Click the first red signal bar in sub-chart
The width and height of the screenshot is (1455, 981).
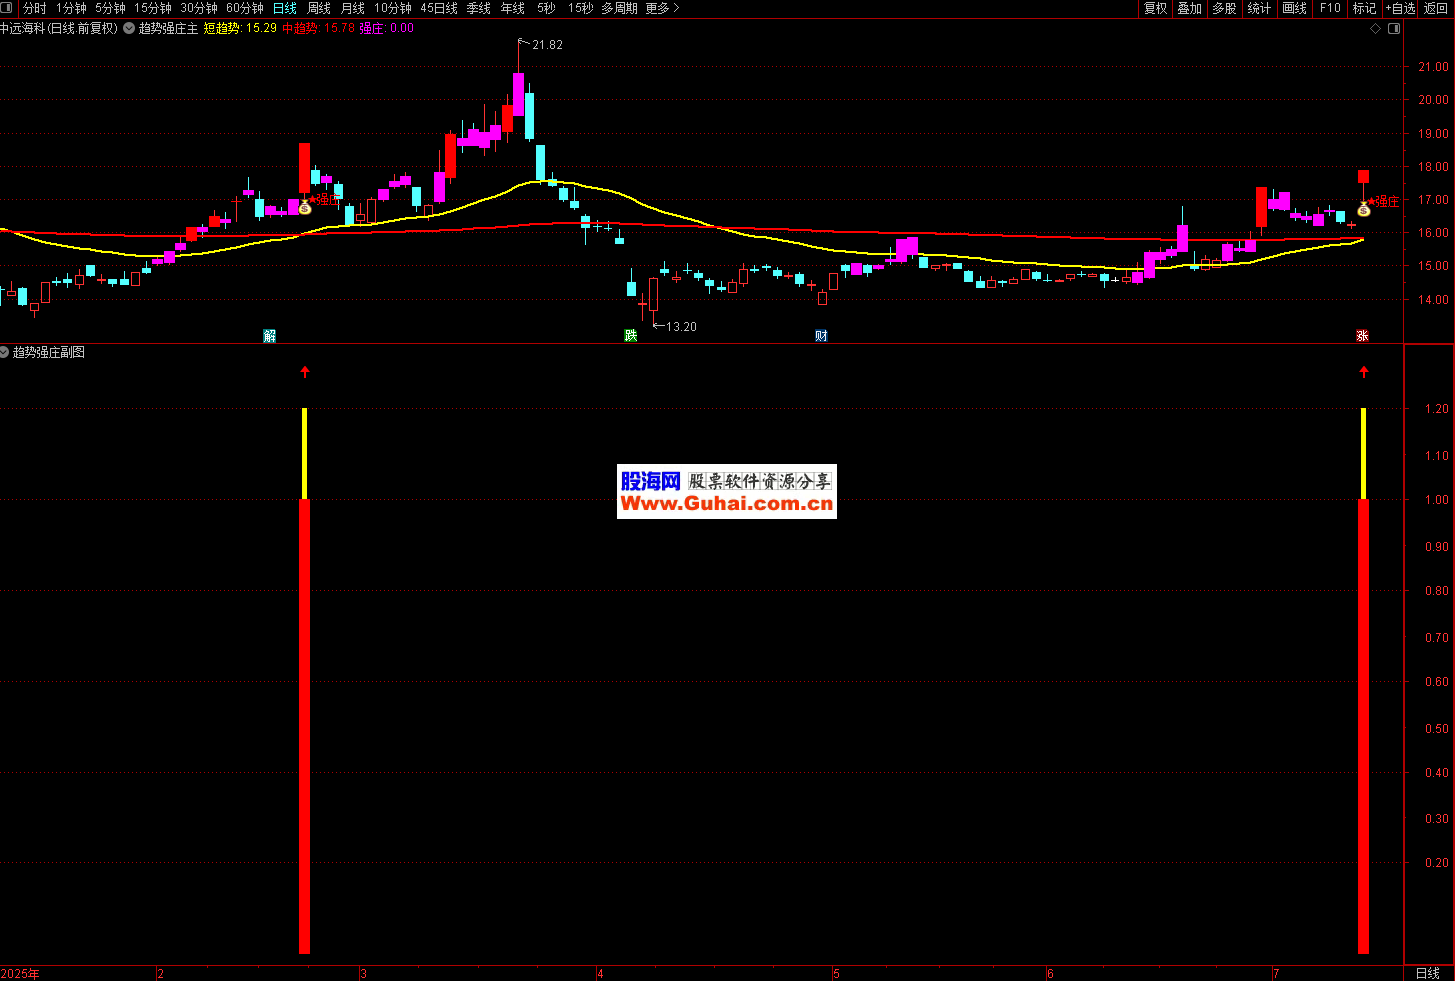(304, 726)
